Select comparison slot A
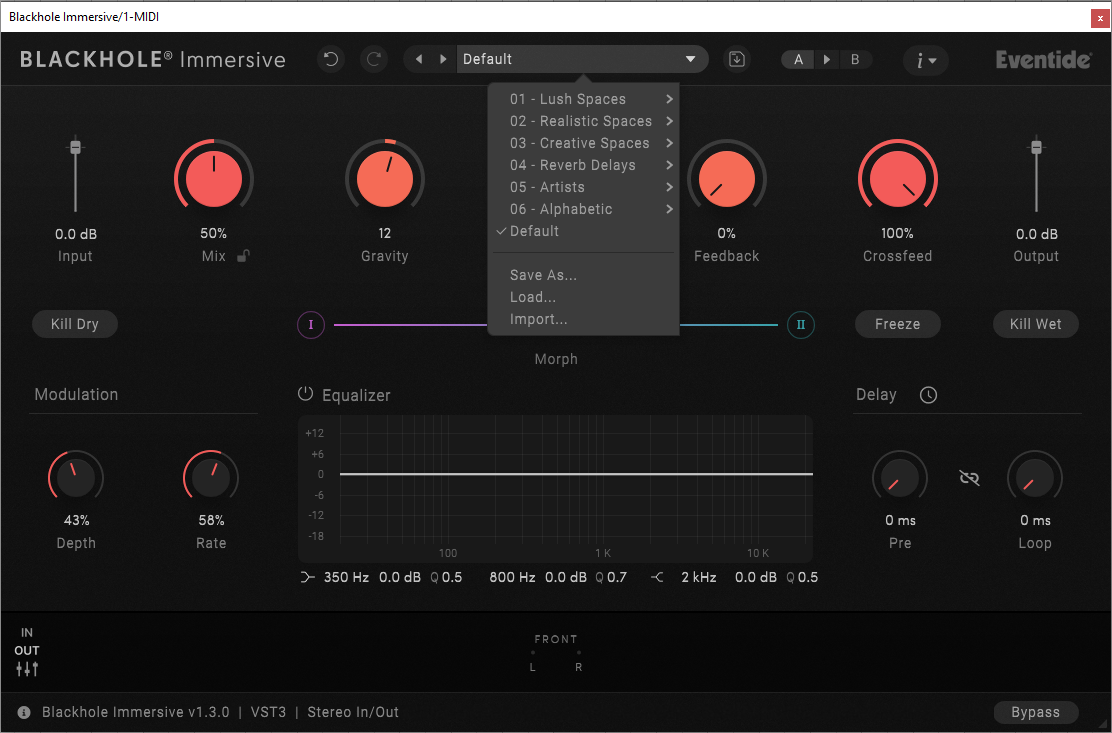Image resolution: width=1112 pixels, height=733 pixels. (799, 60)
